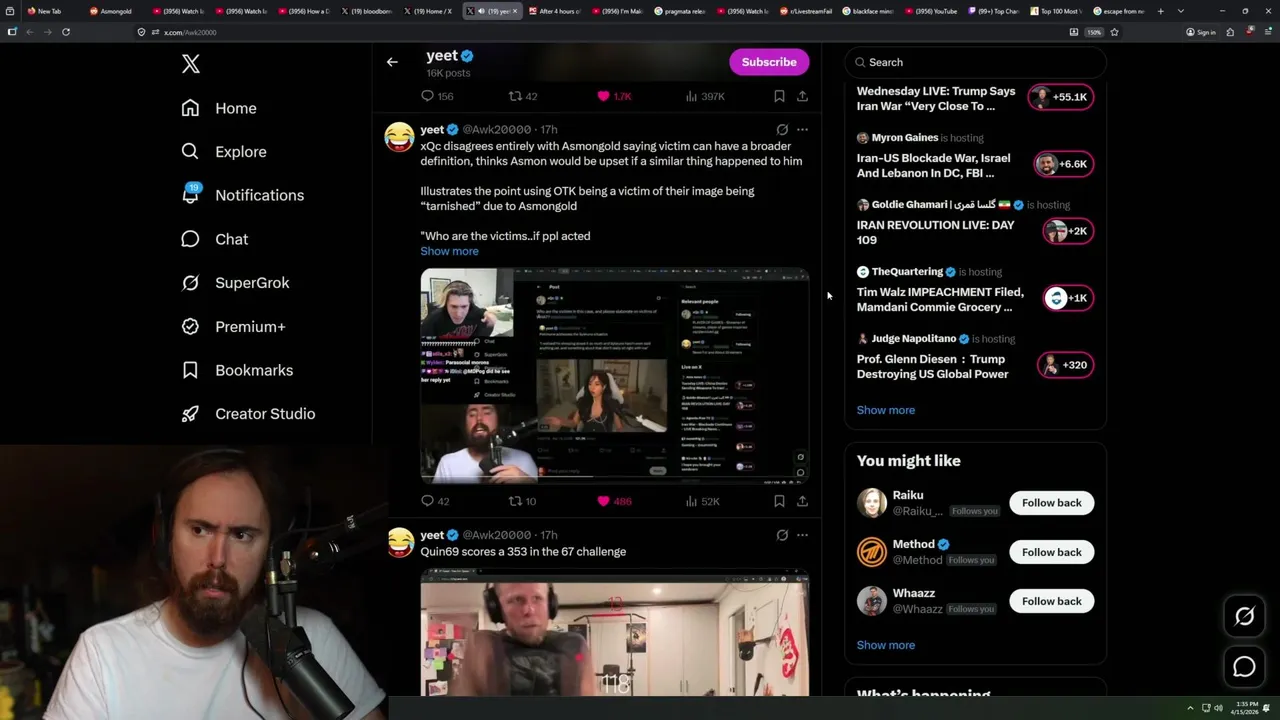Reply to the post with 156 comments
This screenshot has height=720, width=1280.
coord(437,96)
